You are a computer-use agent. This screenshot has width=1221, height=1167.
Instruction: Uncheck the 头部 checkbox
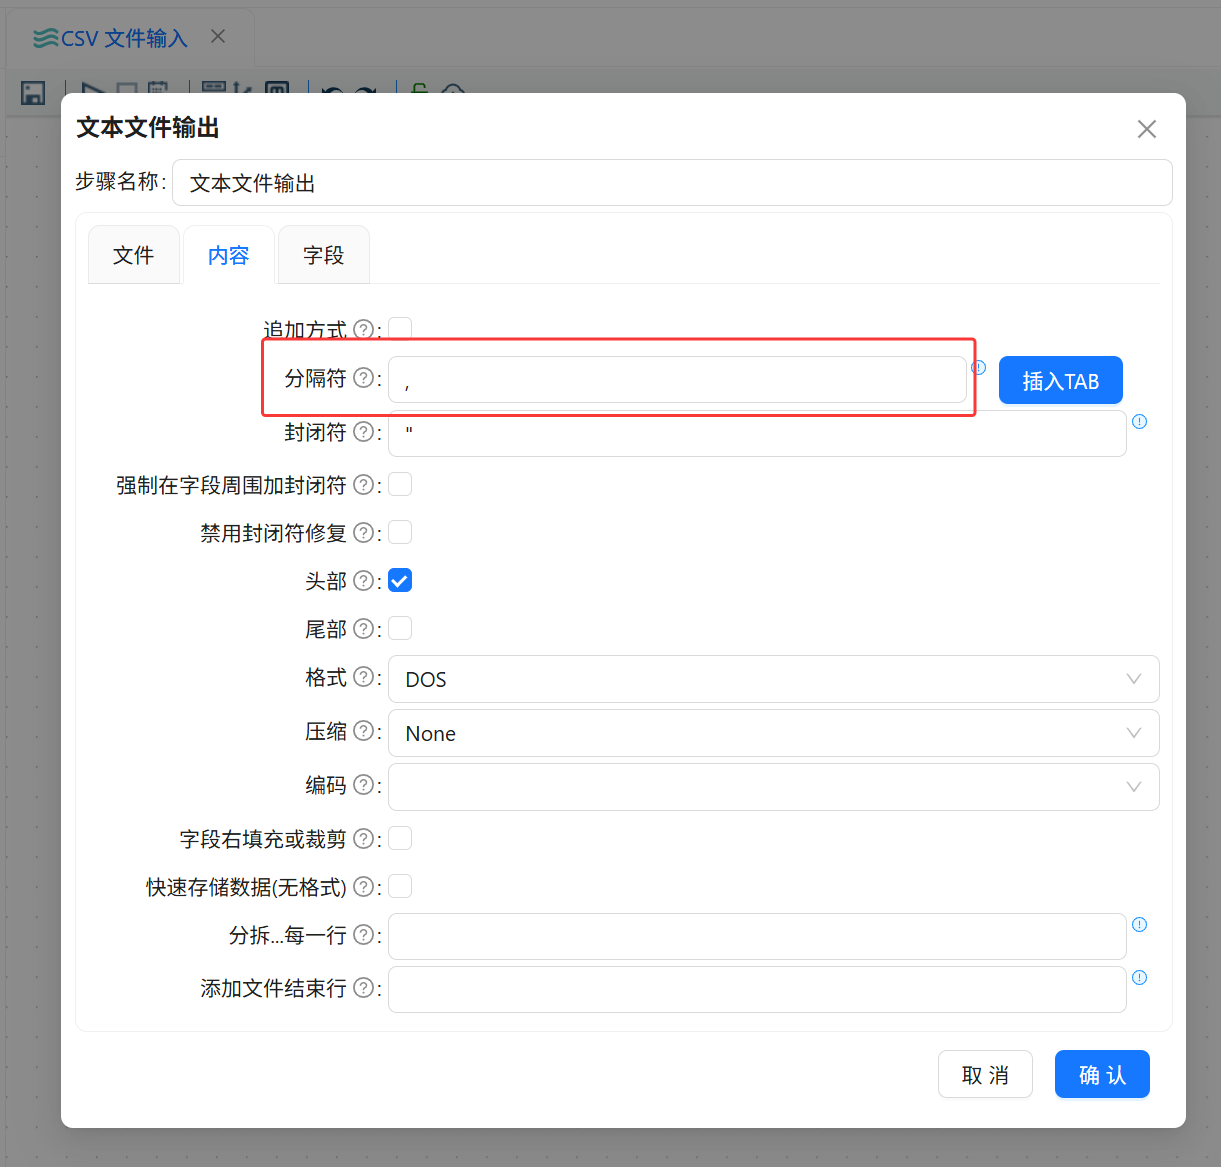point(400,580)
